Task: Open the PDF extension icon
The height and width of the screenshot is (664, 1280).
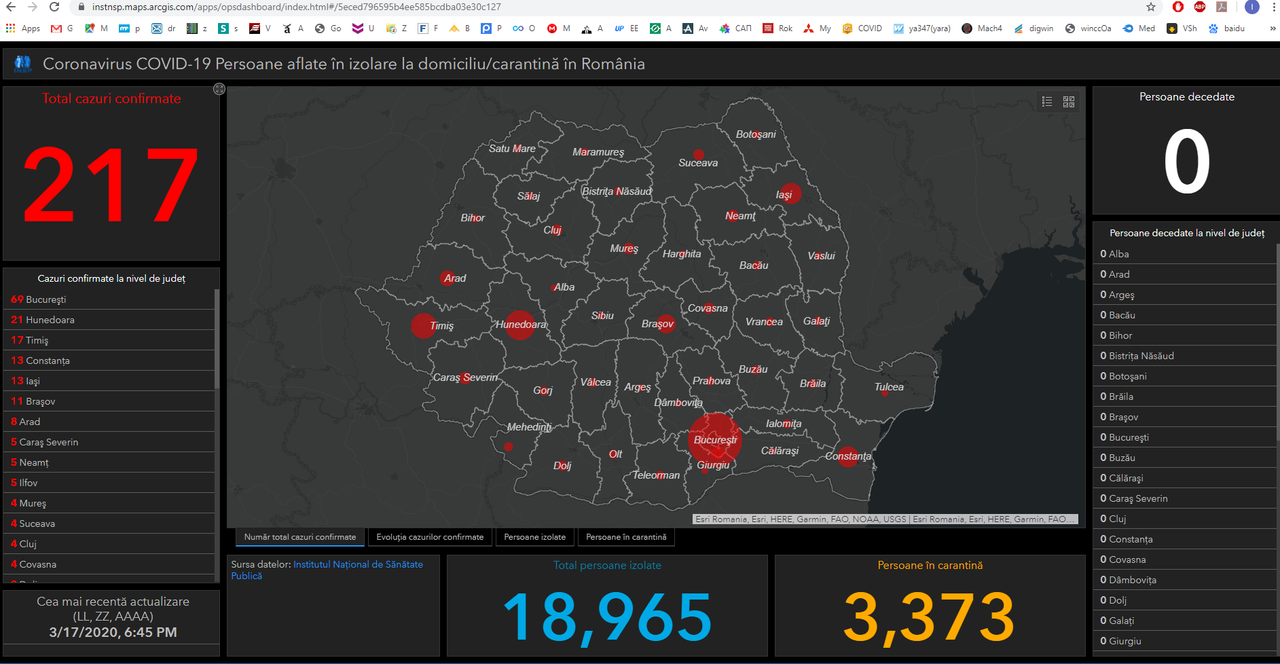Action: (1222, 7)
